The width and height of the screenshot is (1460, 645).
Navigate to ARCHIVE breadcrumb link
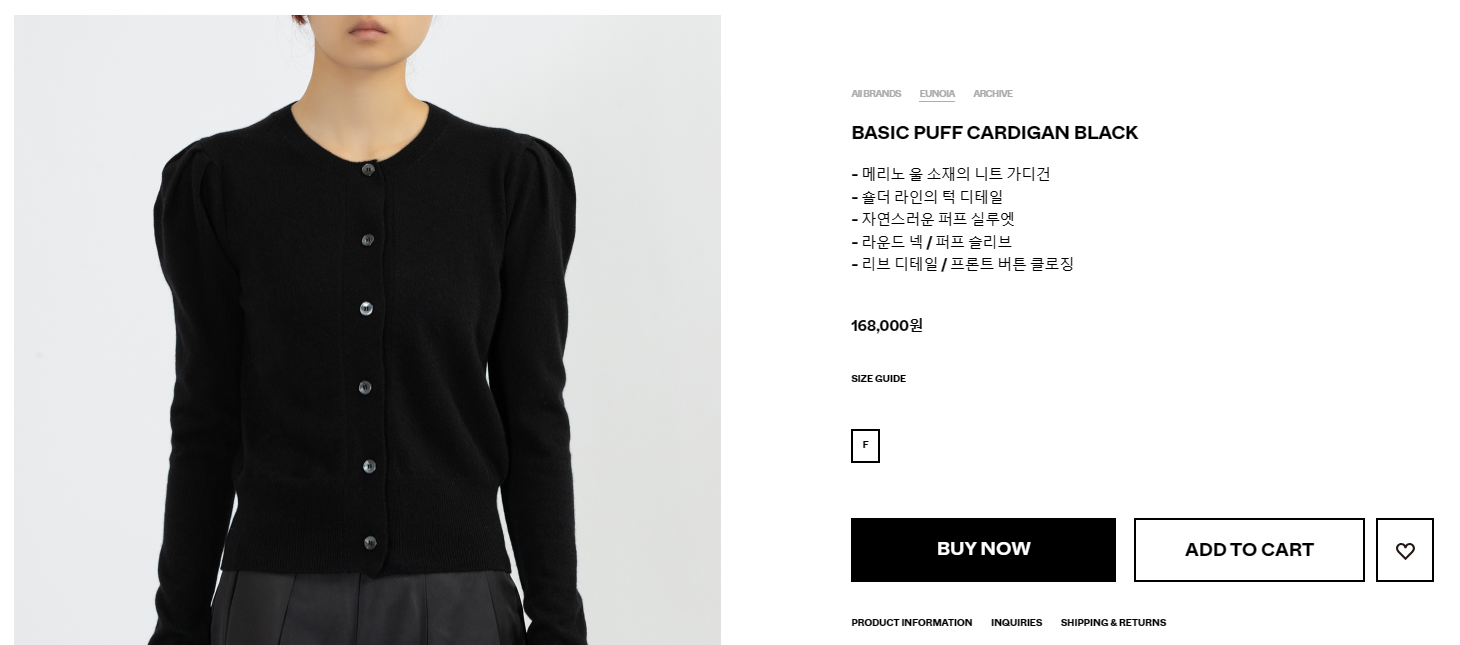point(993,94)
